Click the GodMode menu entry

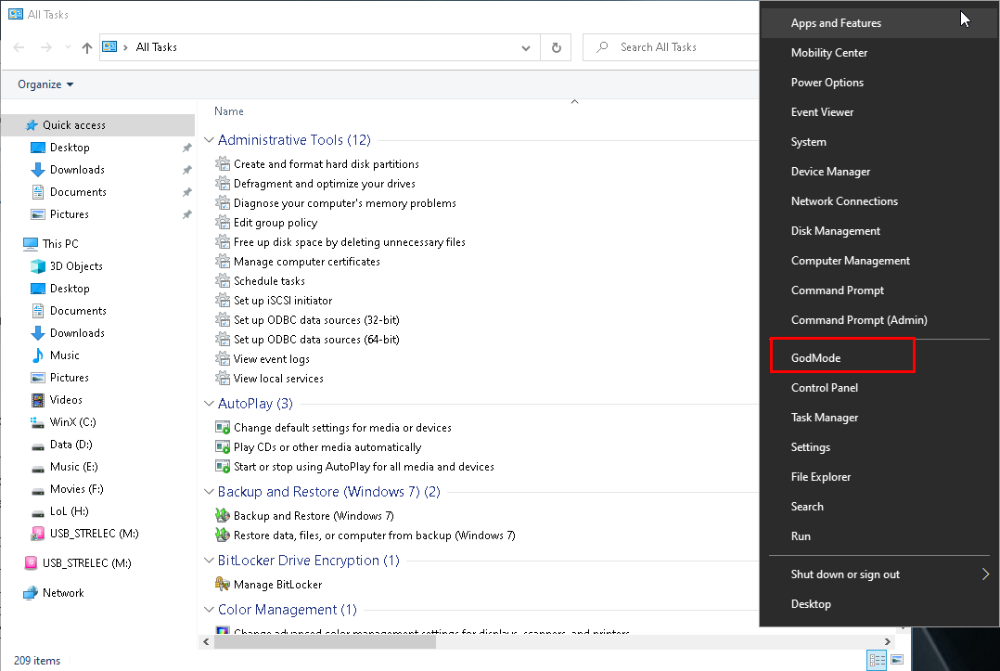tap(879, 358)
